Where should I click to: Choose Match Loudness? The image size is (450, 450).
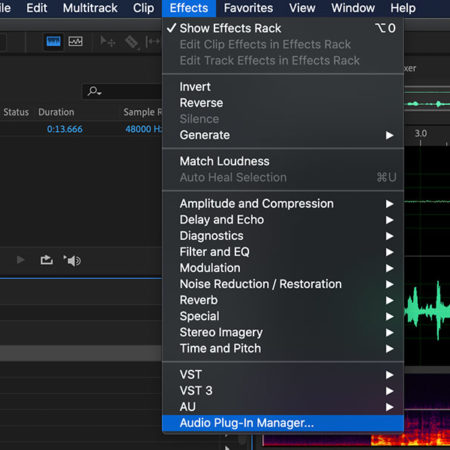(283, 161)
